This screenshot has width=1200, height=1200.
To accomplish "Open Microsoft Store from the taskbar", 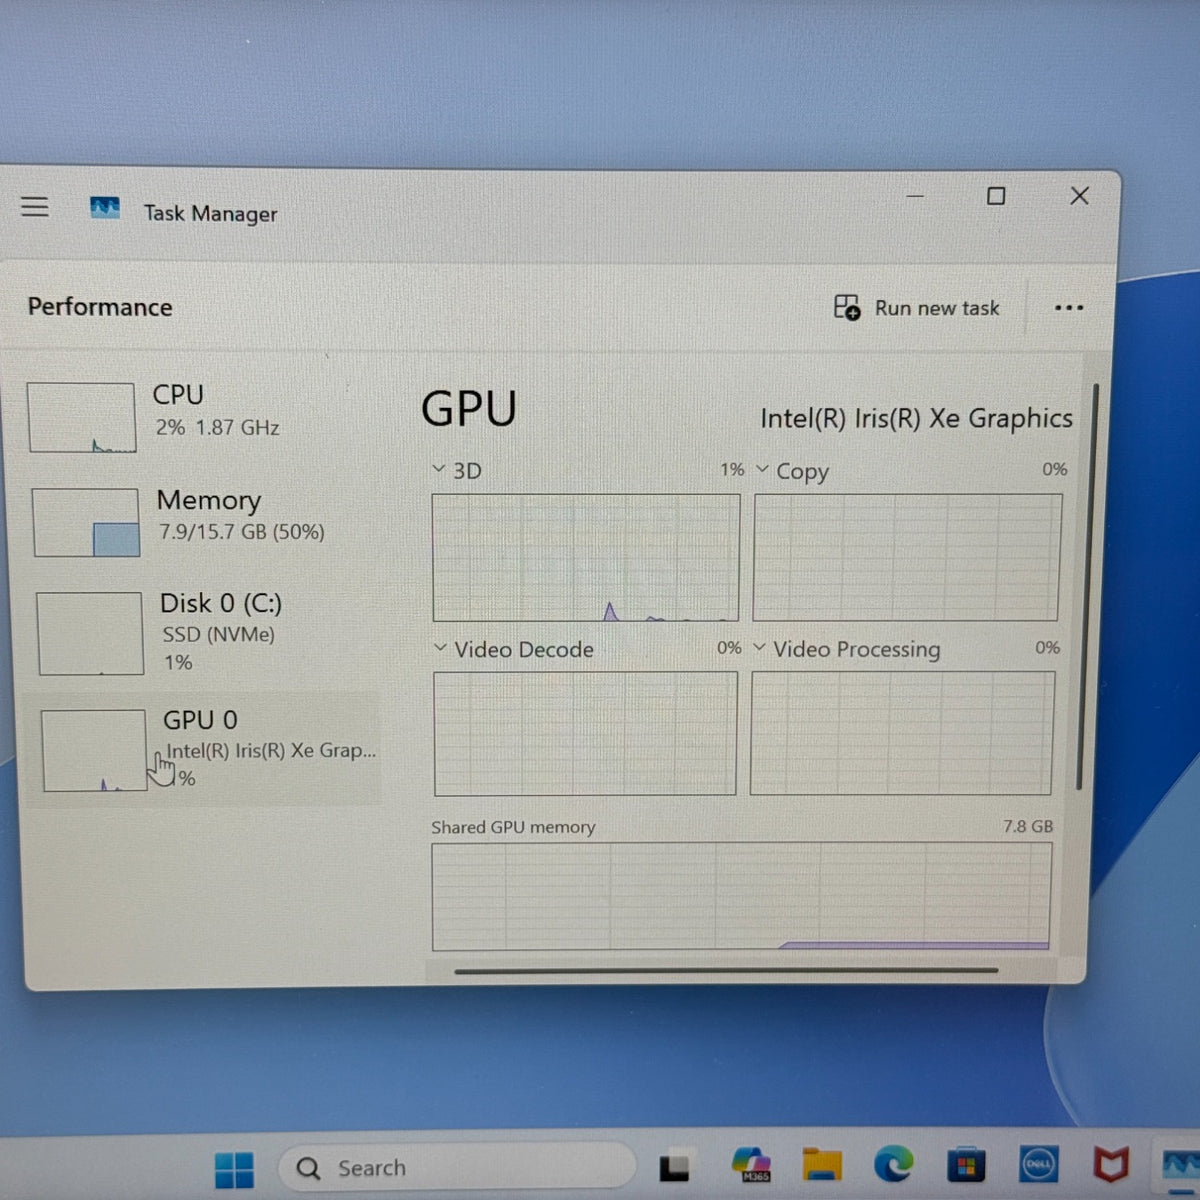I will 966,1165.
